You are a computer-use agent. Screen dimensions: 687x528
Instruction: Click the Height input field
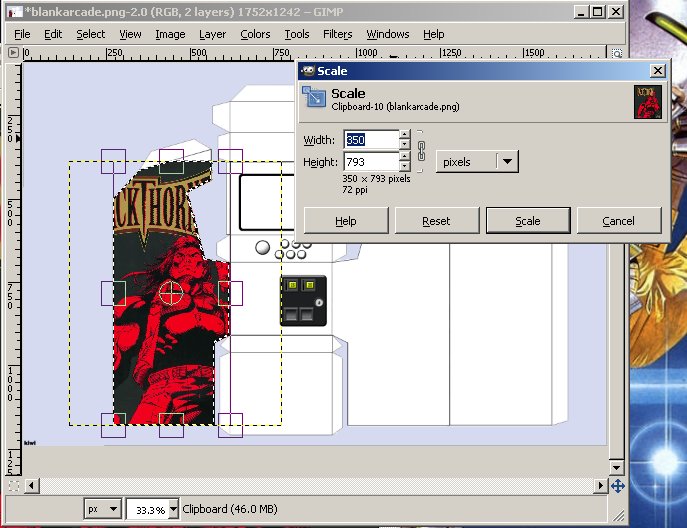pyautogui.click(x=371, y=162)
